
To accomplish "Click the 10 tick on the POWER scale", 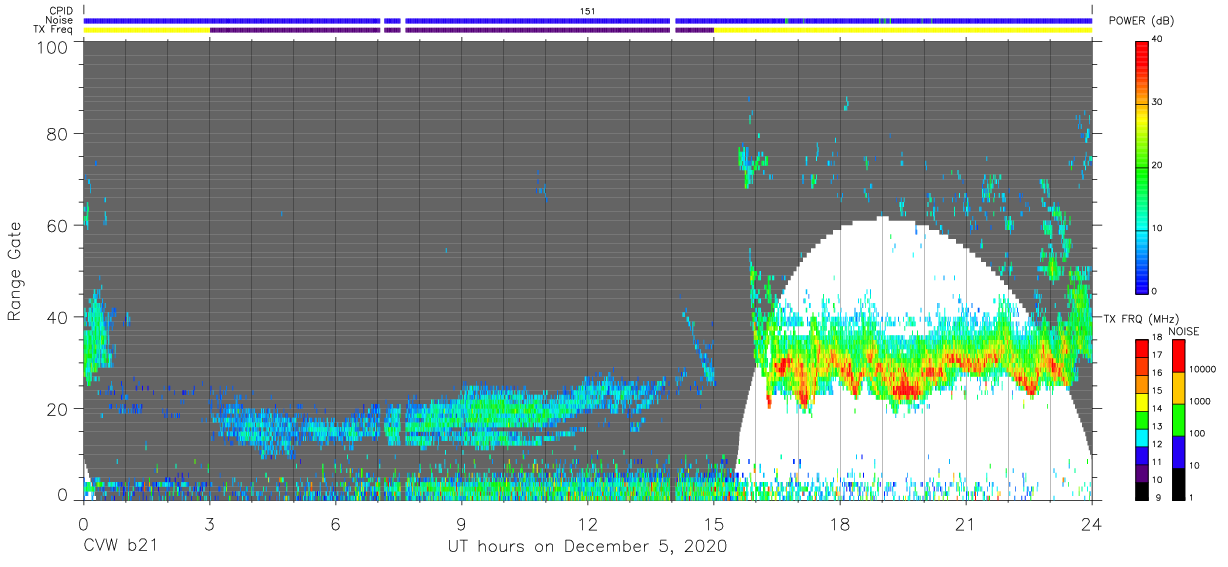I will pyautogui.click(x=1158, y=228).
